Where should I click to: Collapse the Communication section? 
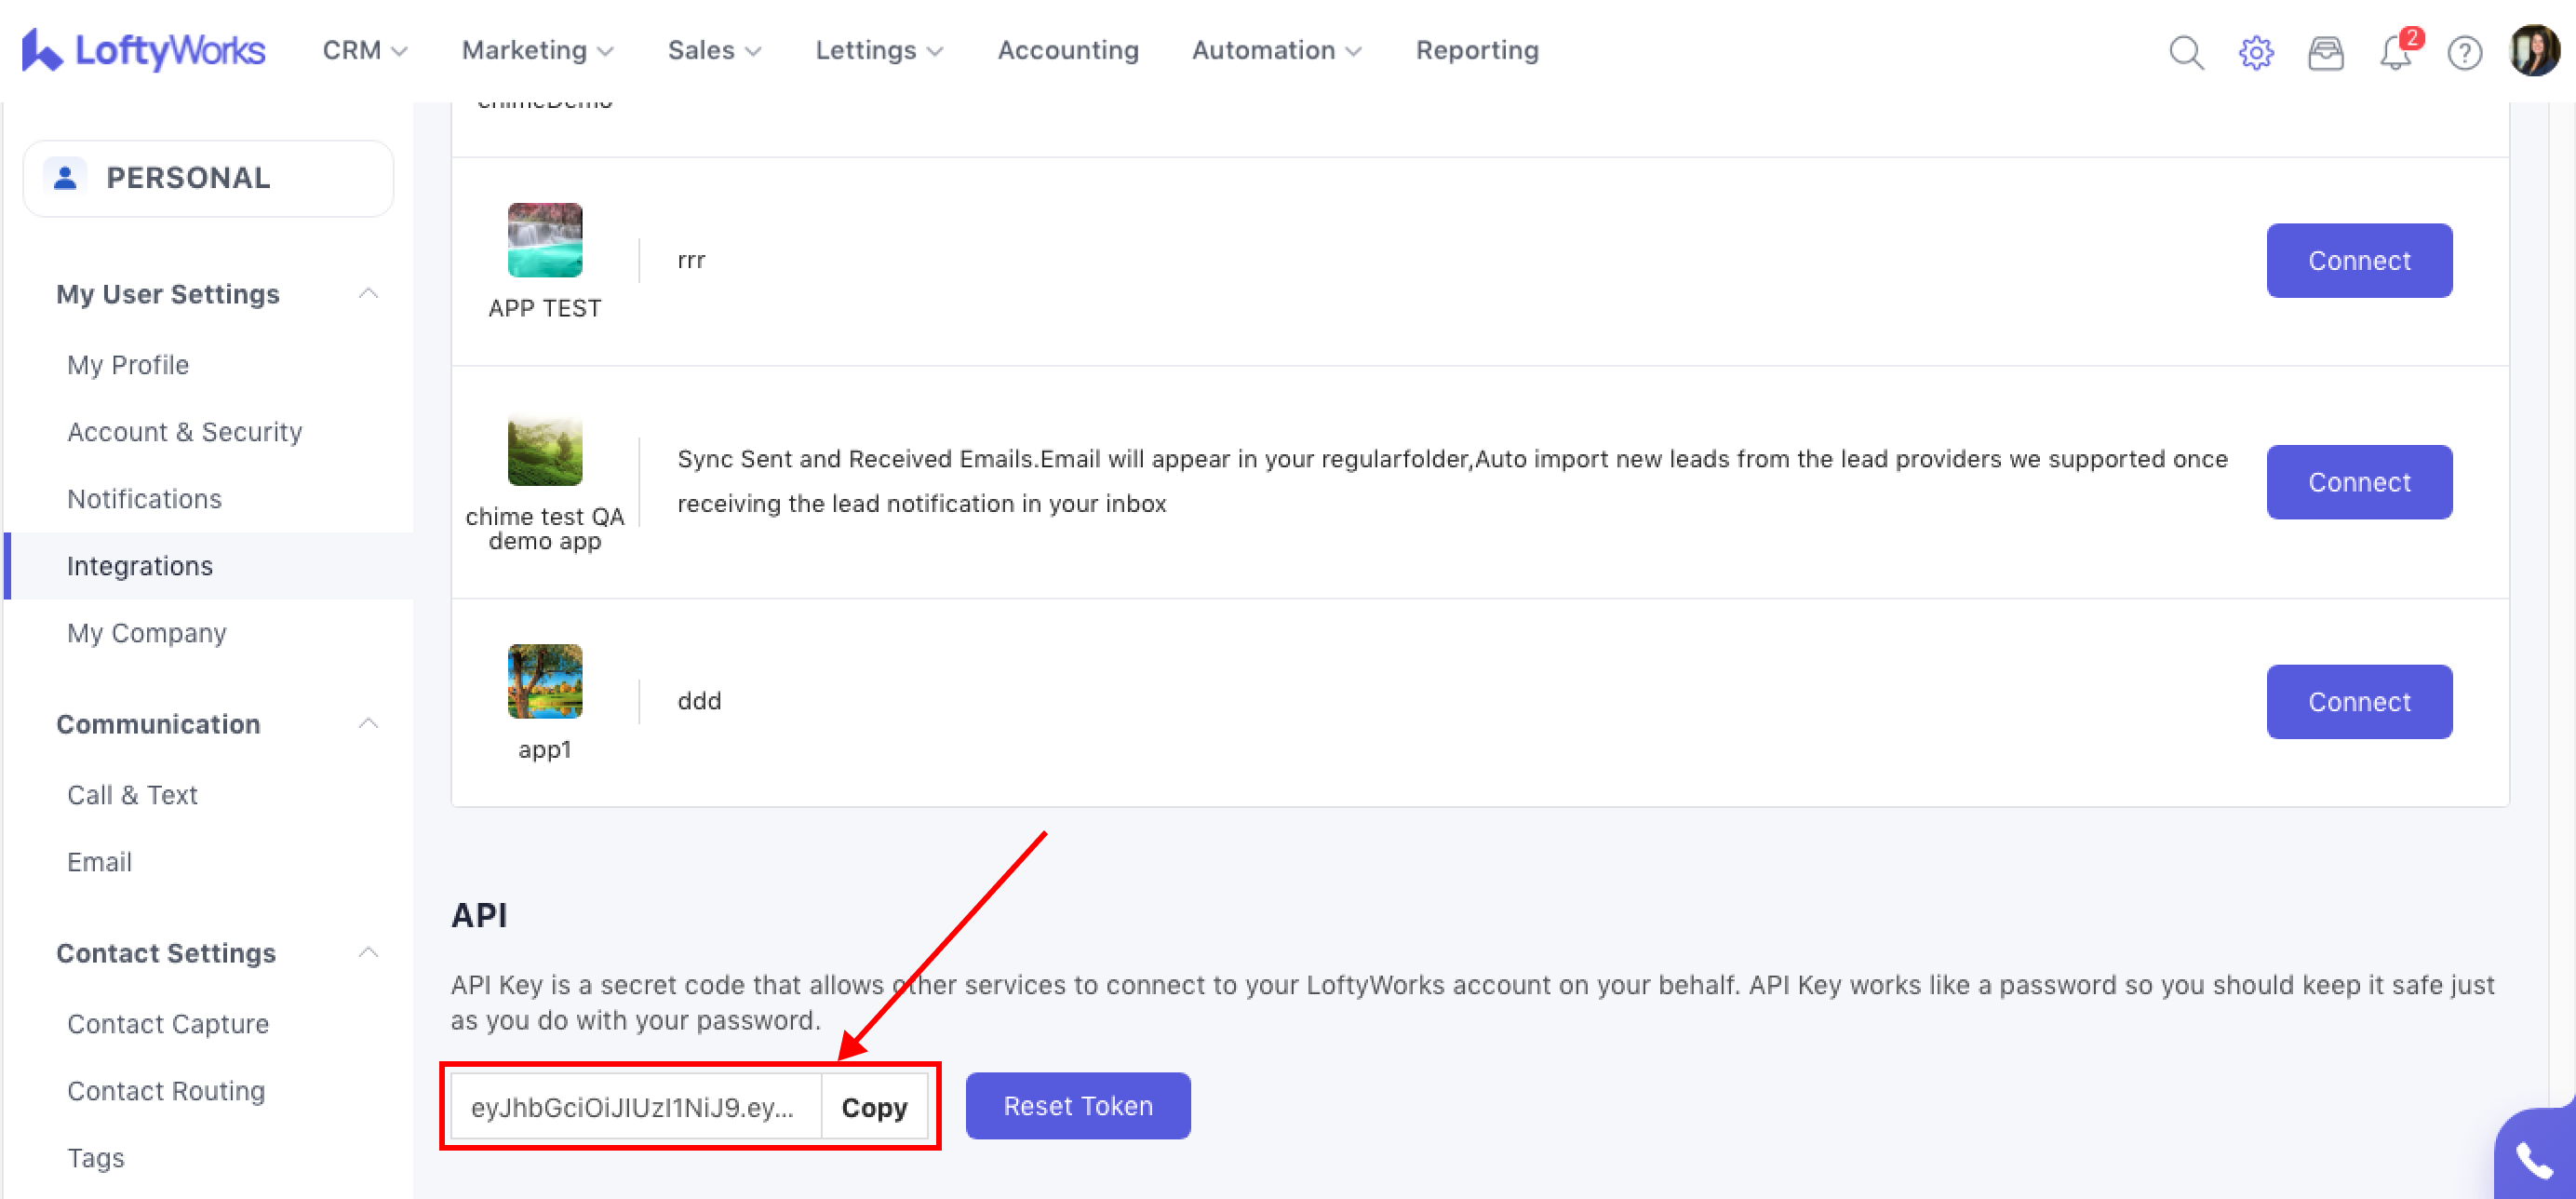pyautogui.click(x=368, y=723)
